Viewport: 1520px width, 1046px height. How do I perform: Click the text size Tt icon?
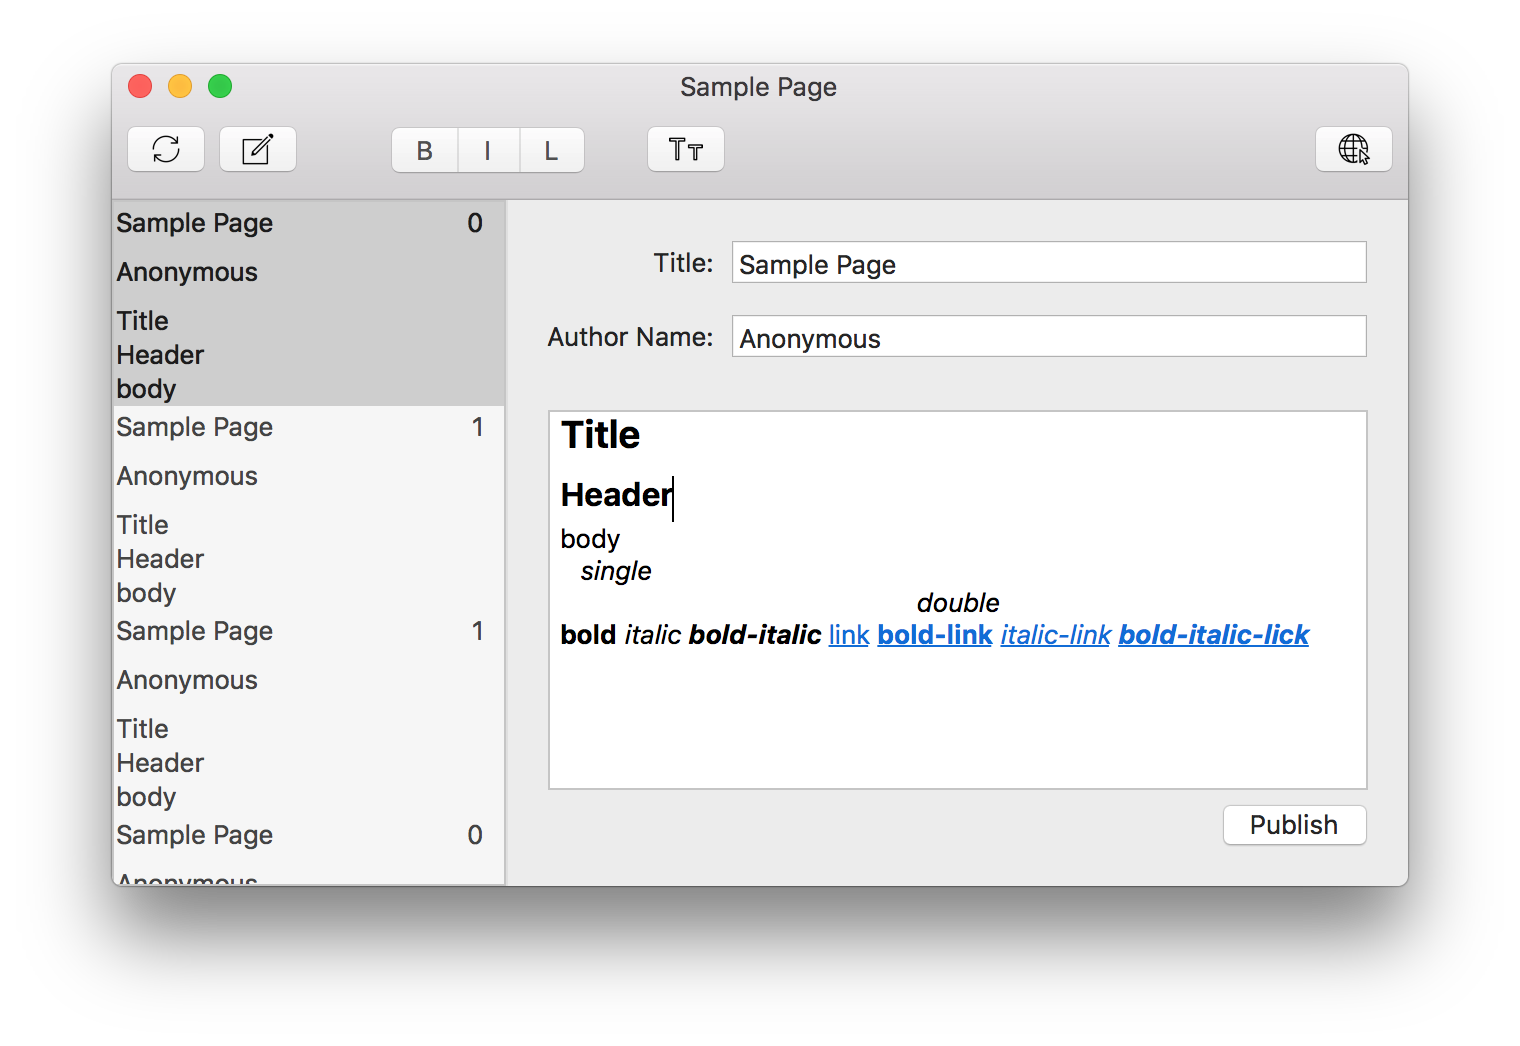686,150
